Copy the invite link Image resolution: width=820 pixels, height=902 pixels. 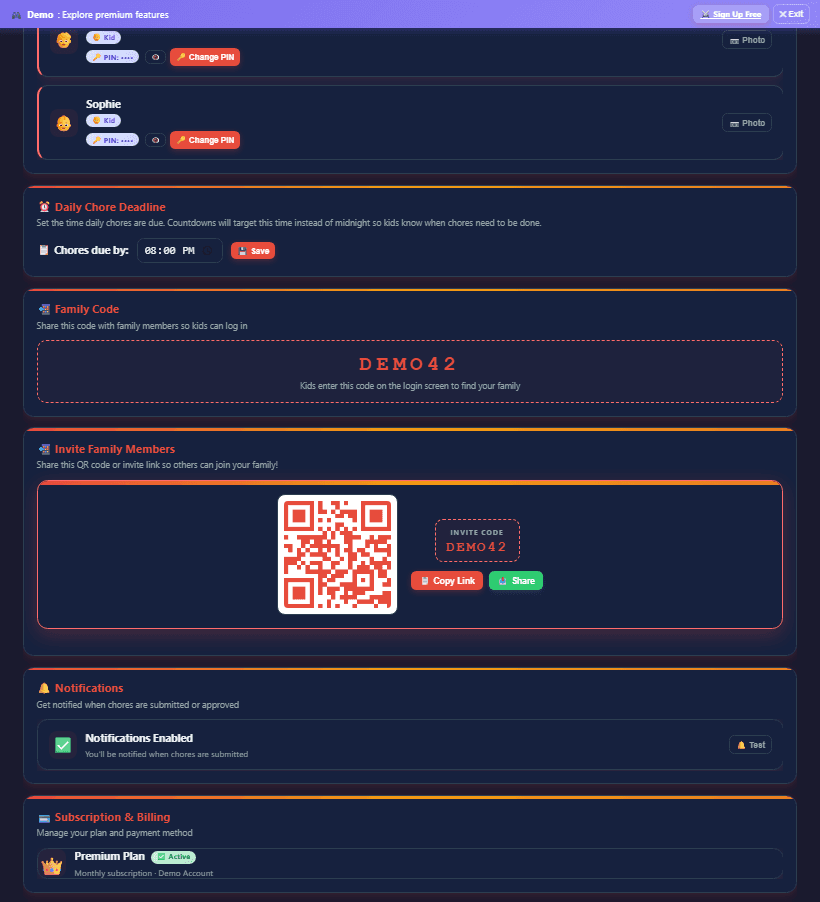(447, 581)
